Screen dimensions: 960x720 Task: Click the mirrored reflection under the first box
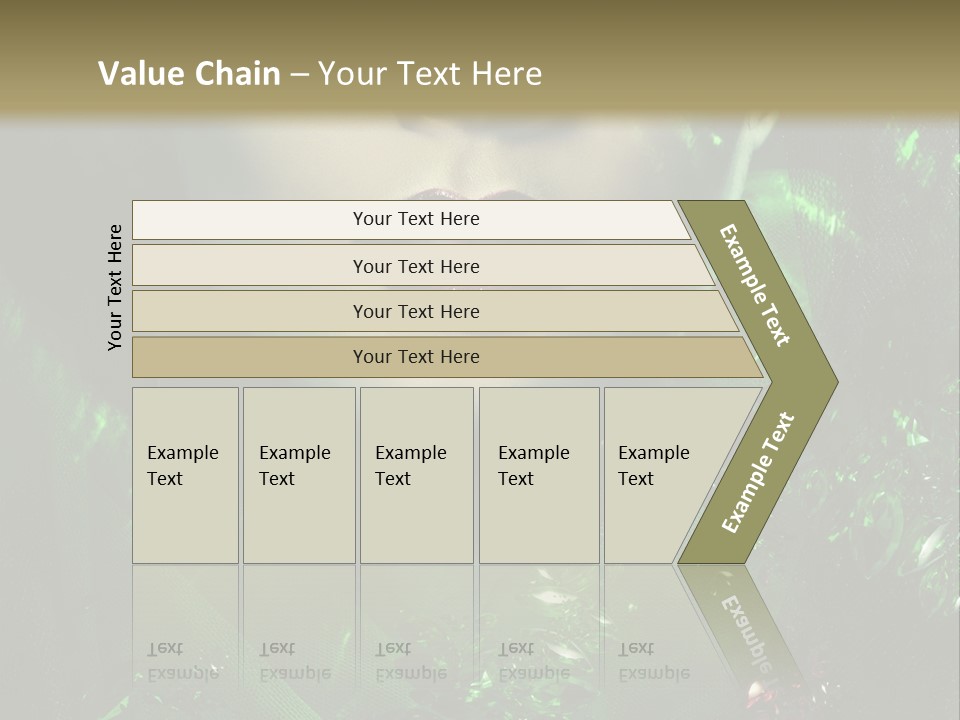click(185, 660)
